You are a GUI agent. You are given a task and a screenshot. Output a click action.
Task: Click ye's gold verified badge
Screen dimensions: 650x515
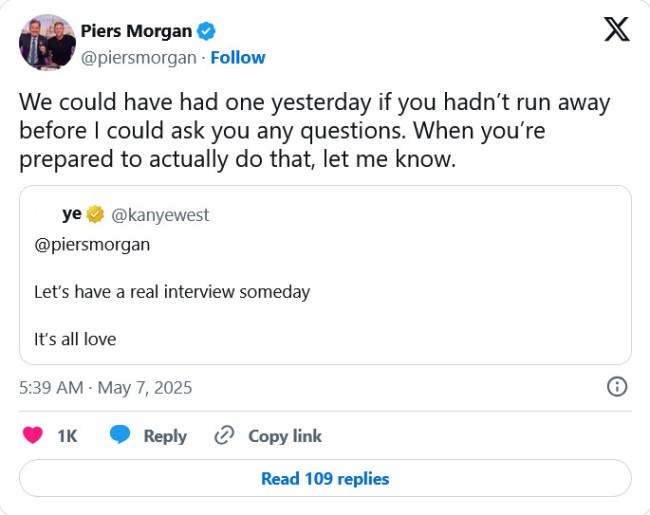tap(96, 214)
